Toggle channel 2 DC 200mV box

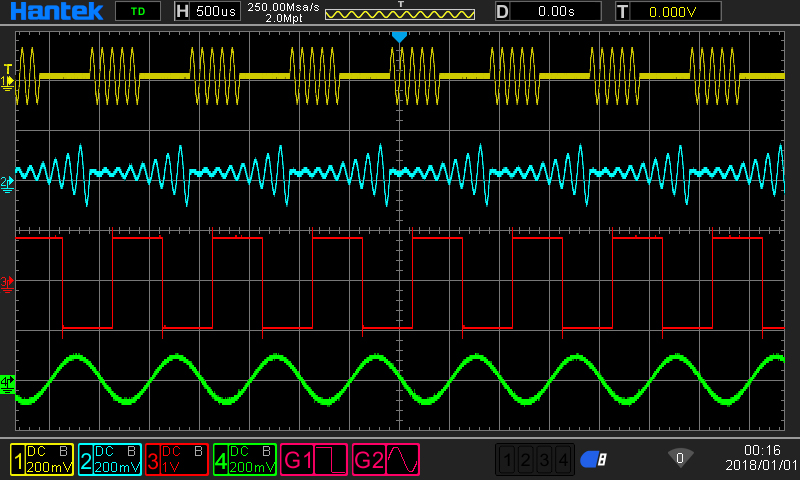click(x=109, y=459)
